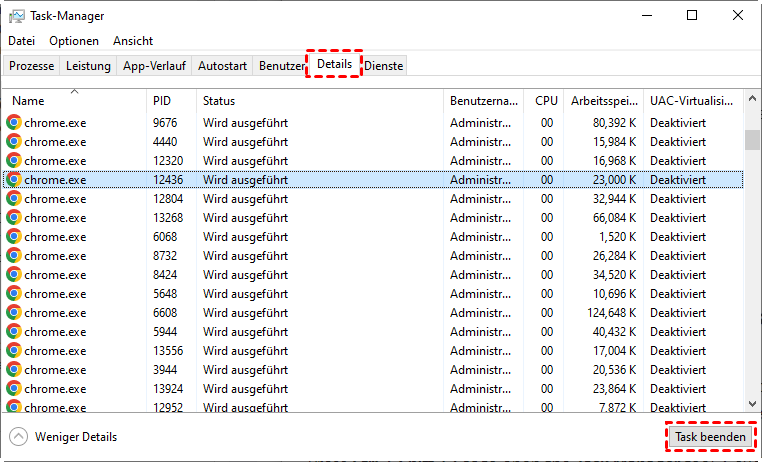Select memory value 23,864 K
This screenshot has width=762, height=462.
tap(614, 388)
